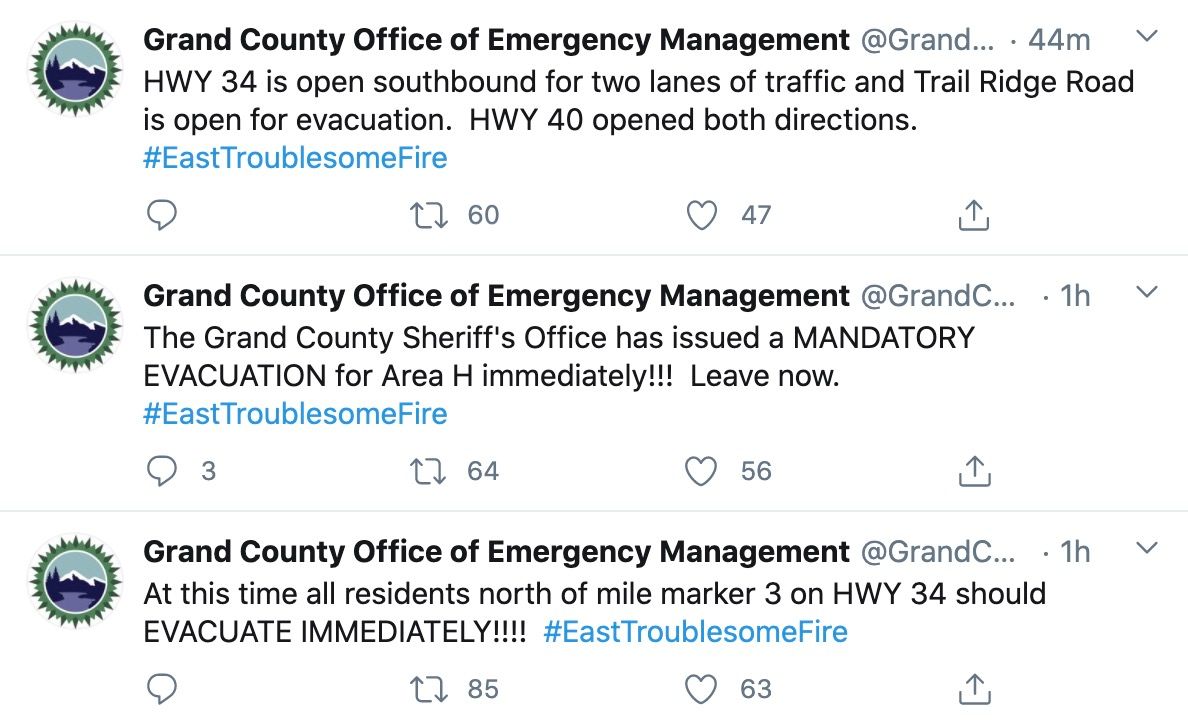
Task: Retweet the HWY 34 southbound tweet
Action: [x=429, y=215]
